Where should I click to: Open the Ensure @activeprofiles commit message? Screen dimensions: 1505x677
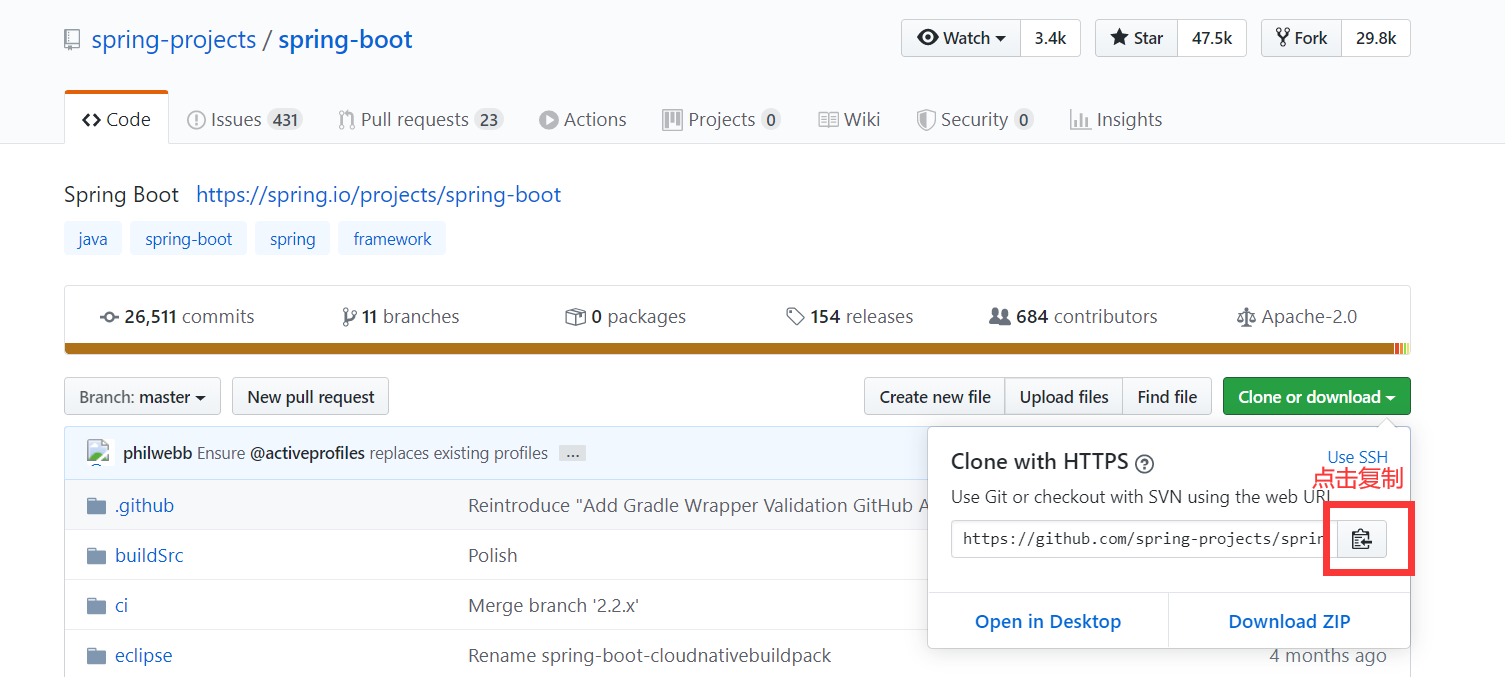[372, 453]
